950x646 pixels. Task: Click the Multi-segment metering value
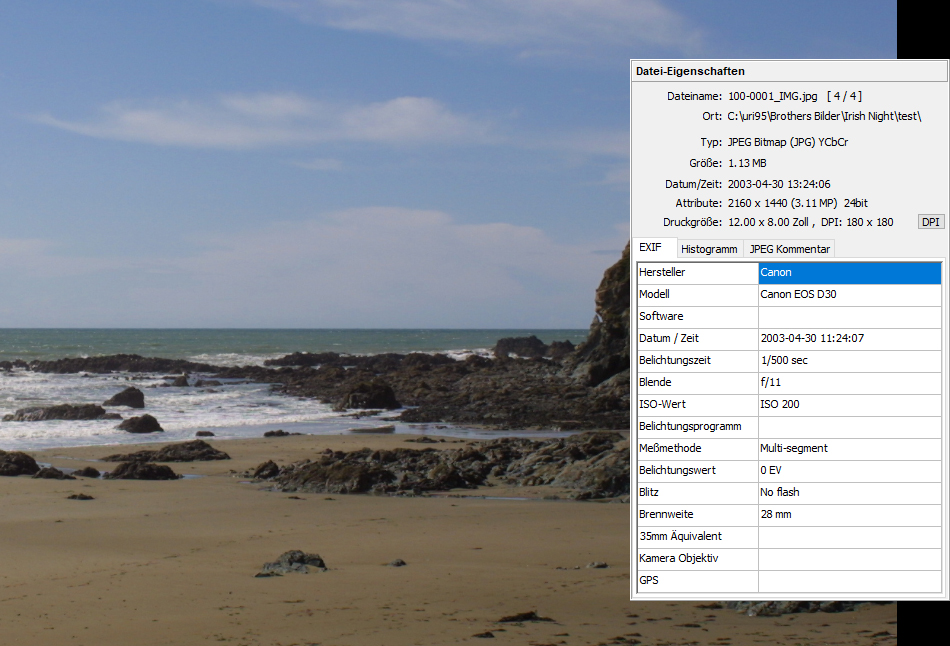click(x=849, y=449)
